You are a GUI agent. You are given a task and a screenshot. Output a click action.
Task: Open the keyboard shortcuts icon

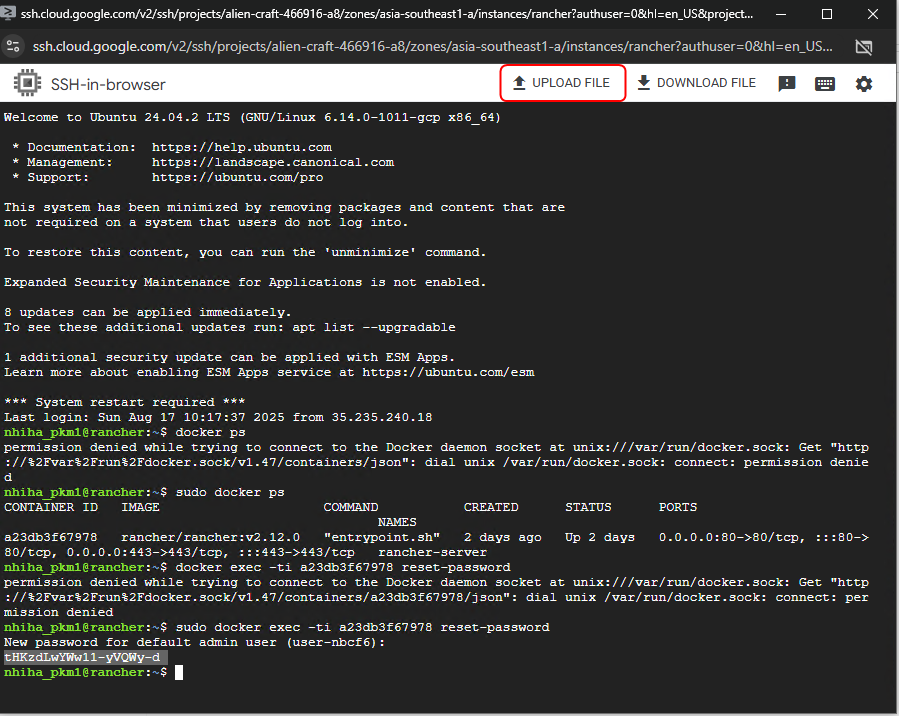pyautogui.click(x=825, y=84)
